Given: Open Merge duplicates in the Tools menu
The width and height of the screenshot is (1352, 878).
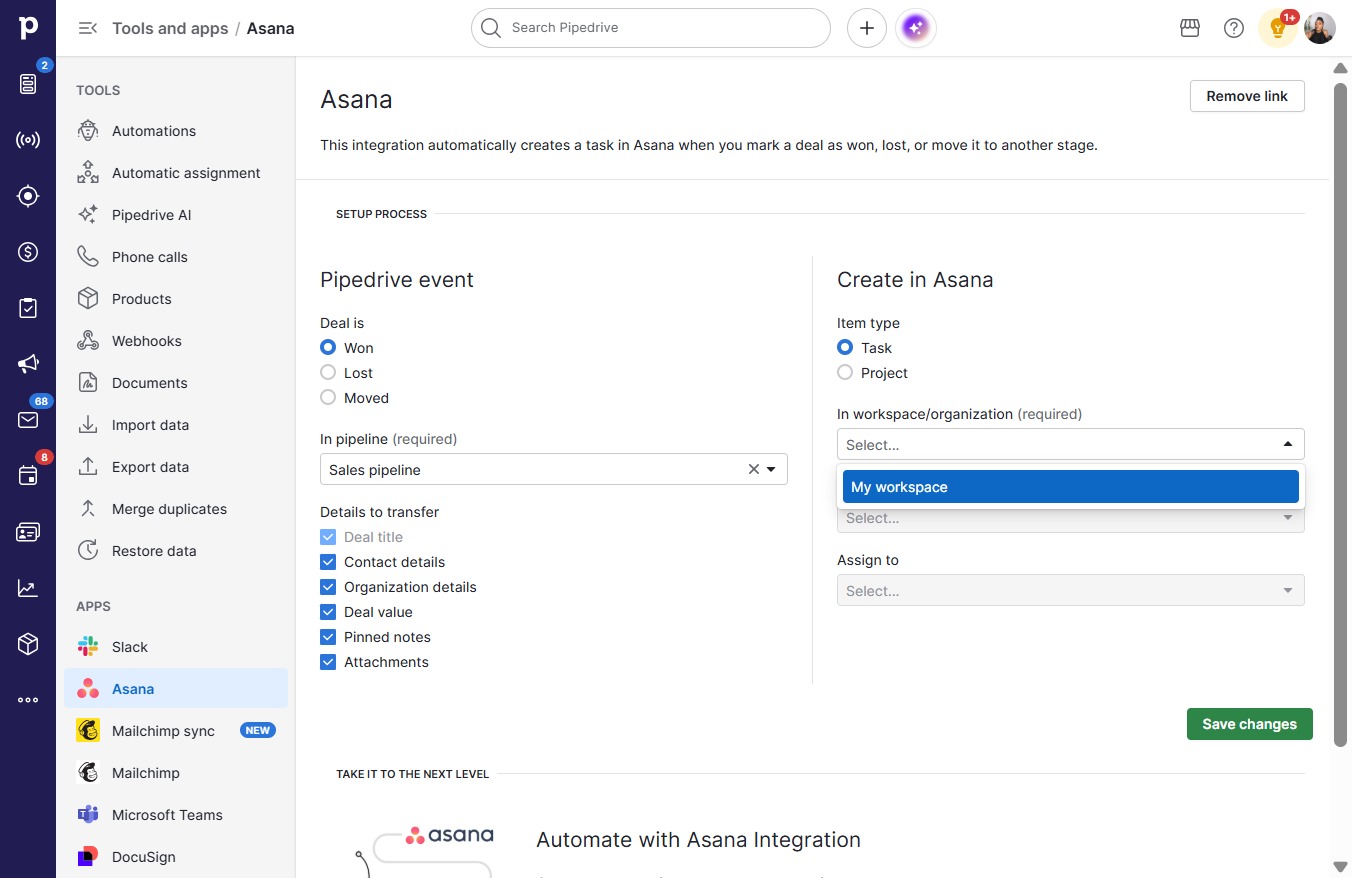Looking at the screenshot, I should click(176, 509).
